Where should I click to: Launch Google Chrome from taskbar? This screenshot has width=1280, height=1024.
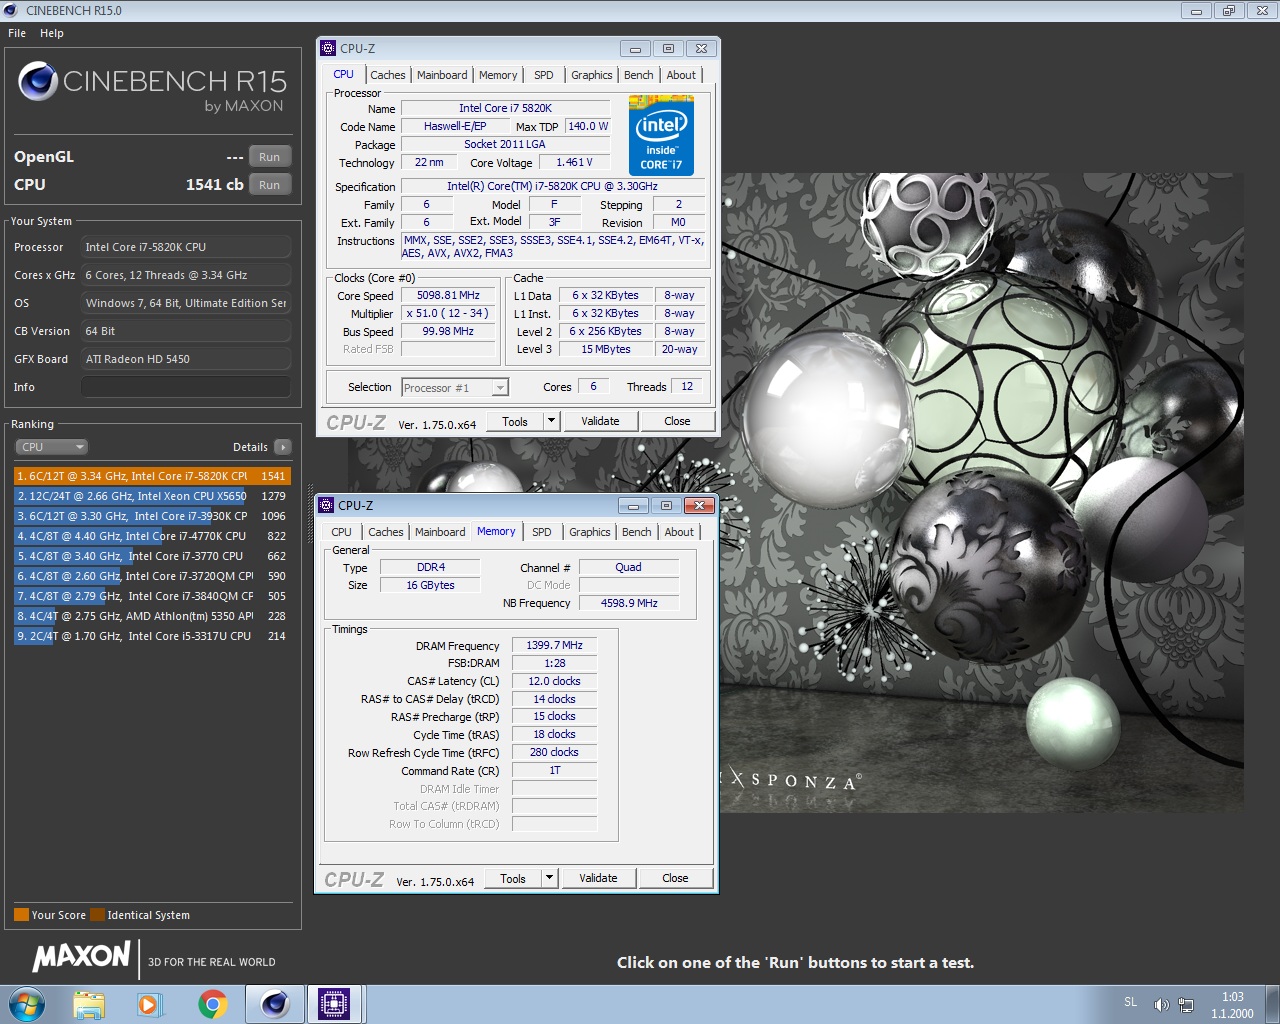point(212,1004)
